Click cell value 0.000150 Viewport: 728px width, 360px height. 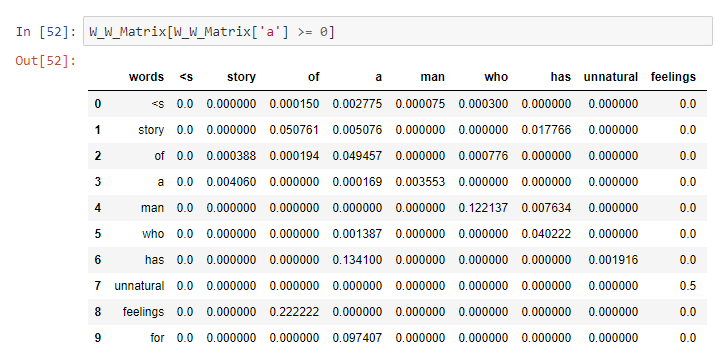pyautogui.click(x=294, y=104)
